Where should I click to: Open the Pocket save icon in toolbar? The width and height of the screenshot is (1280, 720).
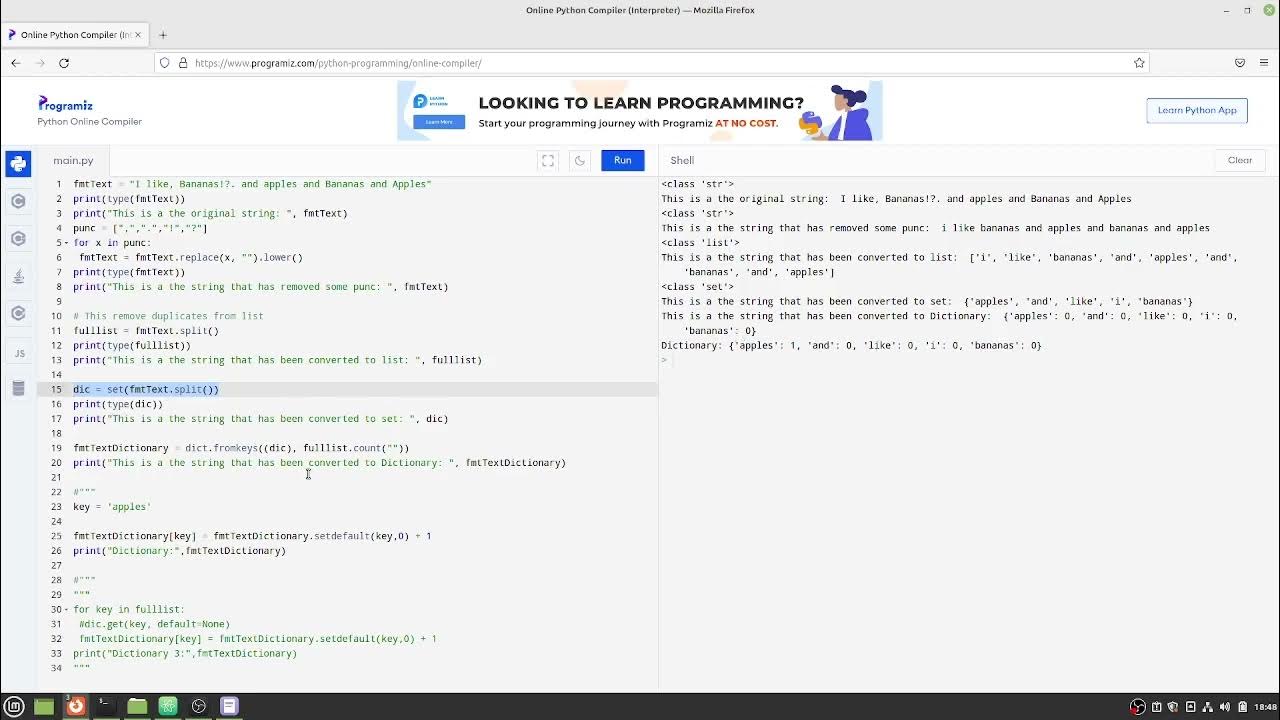pos(1240,63)
